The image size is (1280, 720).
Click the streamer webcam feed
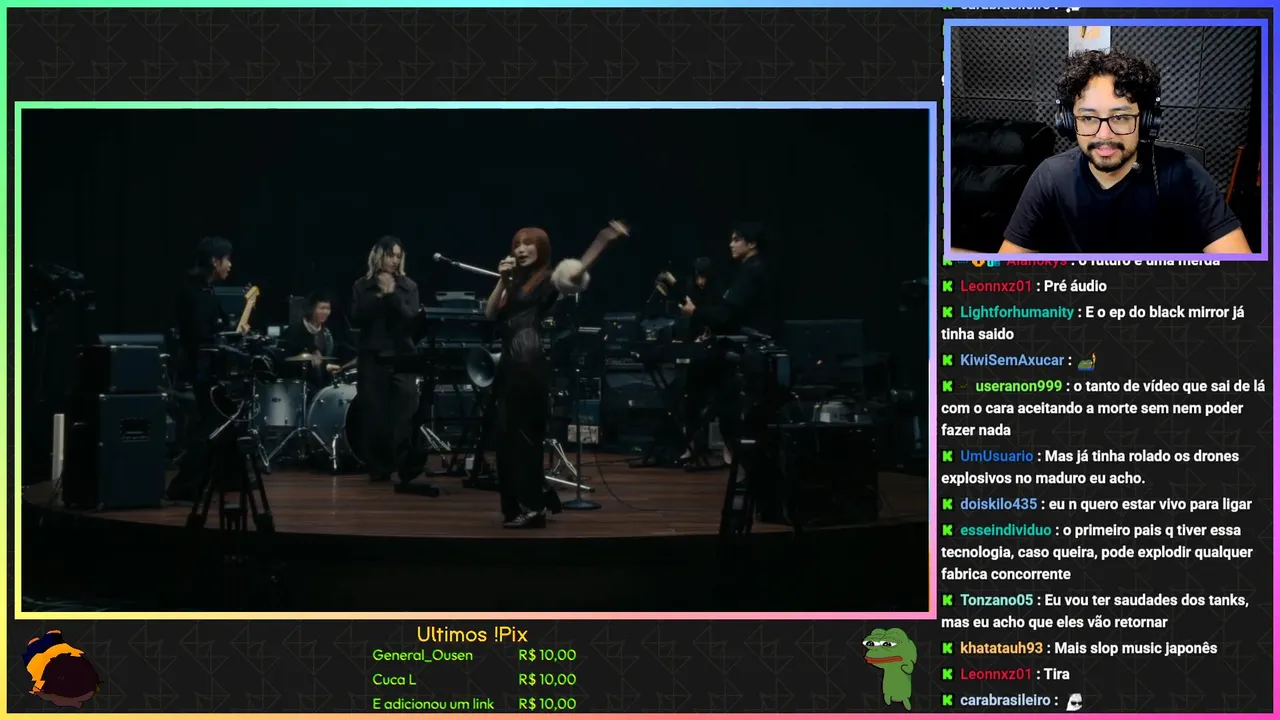click(1105, 139)
